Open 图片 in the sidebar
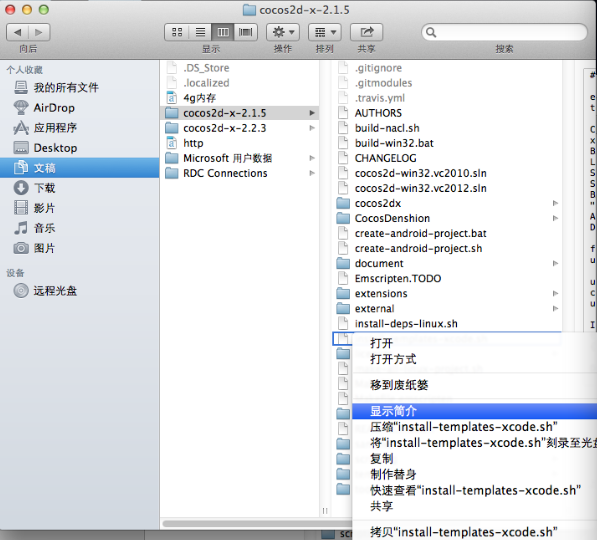This screenshot has width=597, height=540. 80,248
